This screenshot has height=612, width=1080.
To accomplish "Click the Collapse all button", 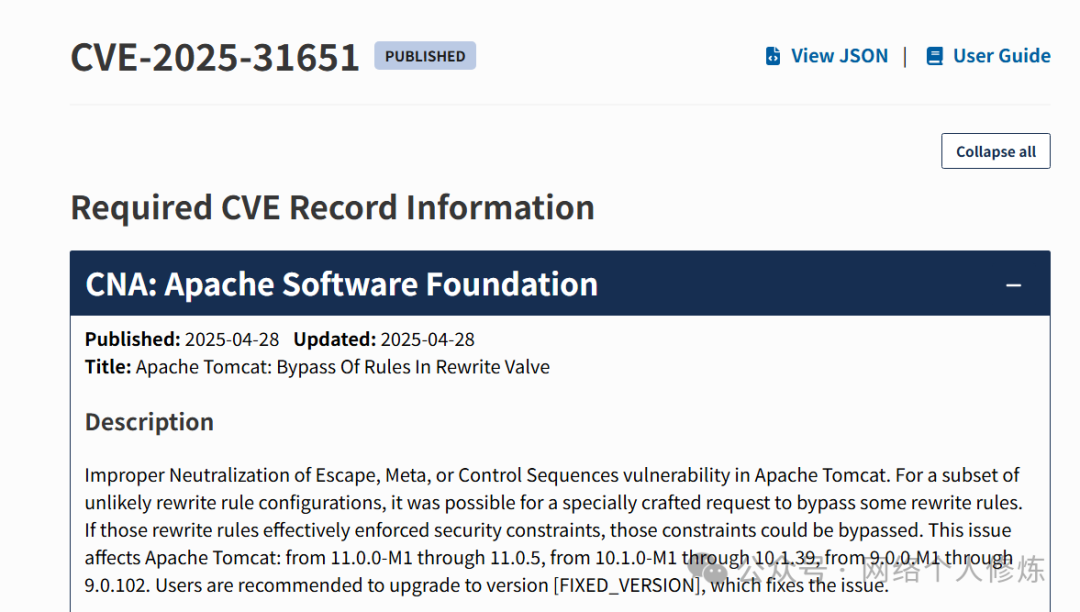I will [x=995, y=151].
